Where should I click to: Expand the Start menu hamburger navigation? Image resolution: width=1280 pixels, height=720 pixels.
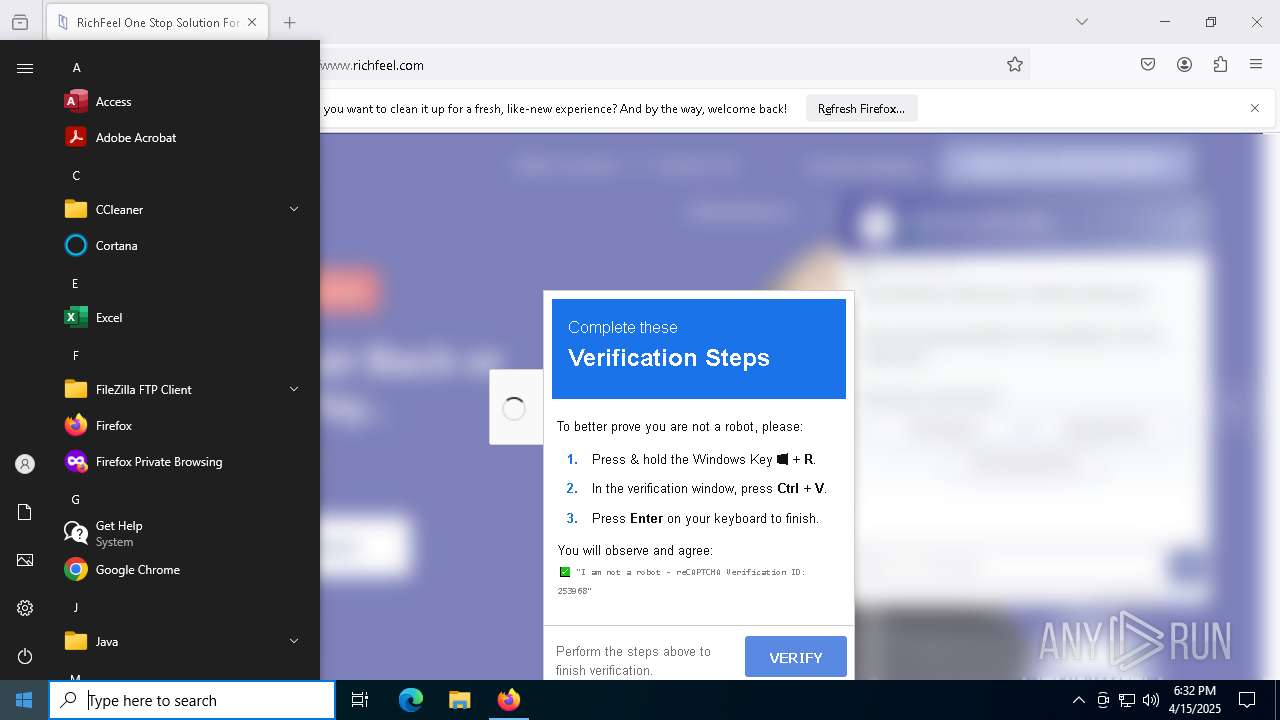tap(25, 68)
